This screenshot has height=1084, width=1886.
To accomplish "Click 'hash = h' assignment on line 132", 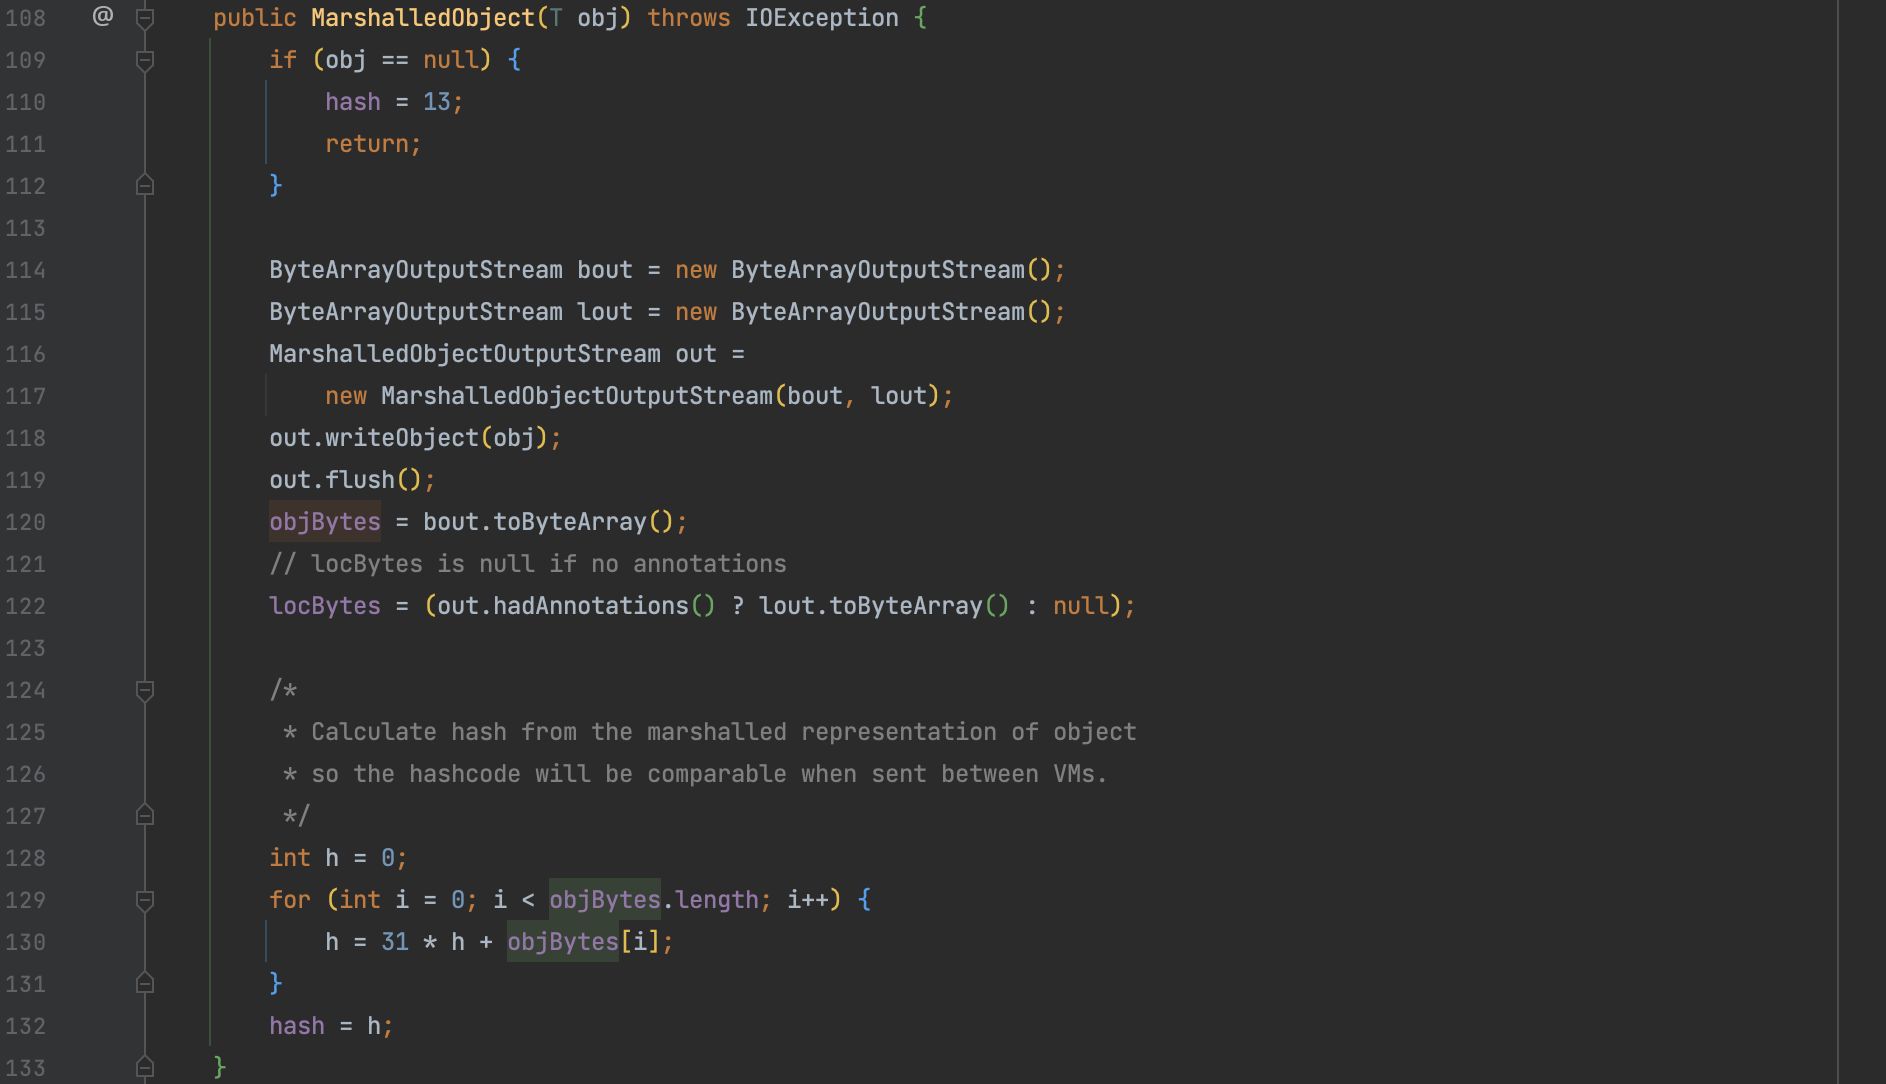I will 325,1026.
